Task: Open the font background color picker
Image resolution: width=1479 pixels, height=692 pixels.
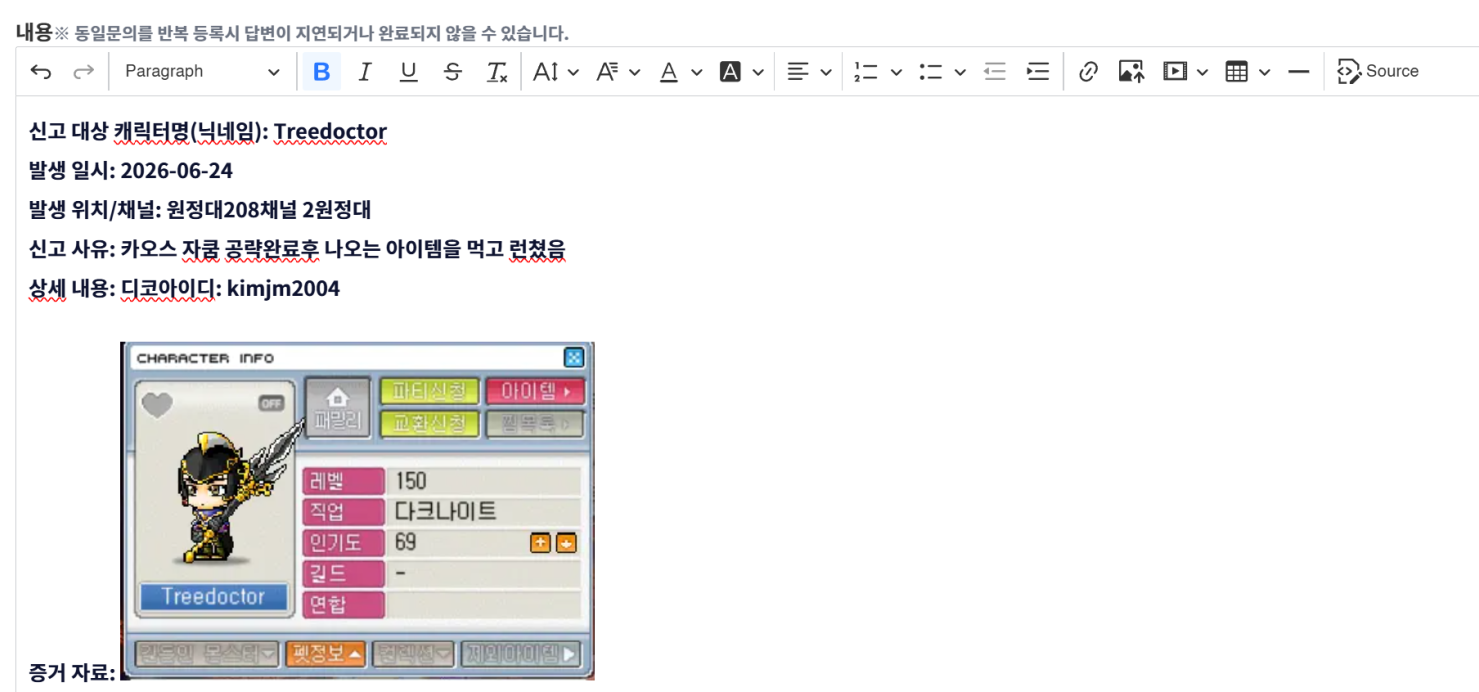Action: [742, 71]
